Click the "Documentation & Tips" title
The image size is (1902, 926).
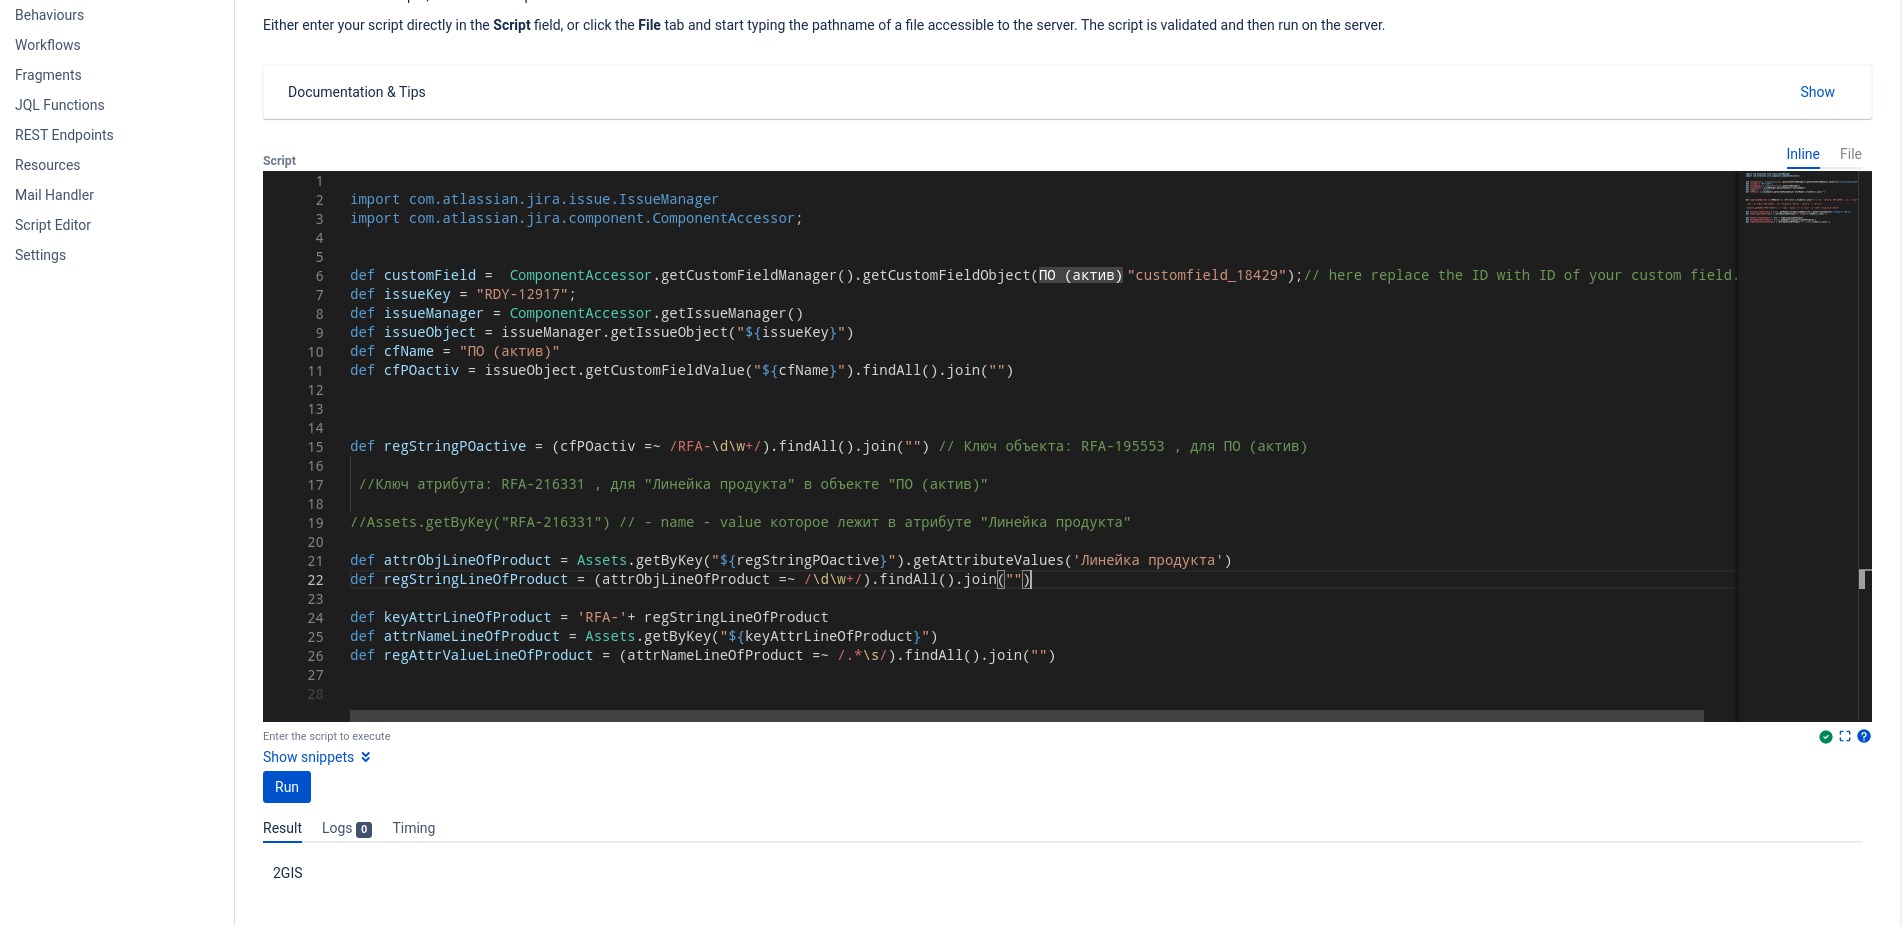(357, 92)
